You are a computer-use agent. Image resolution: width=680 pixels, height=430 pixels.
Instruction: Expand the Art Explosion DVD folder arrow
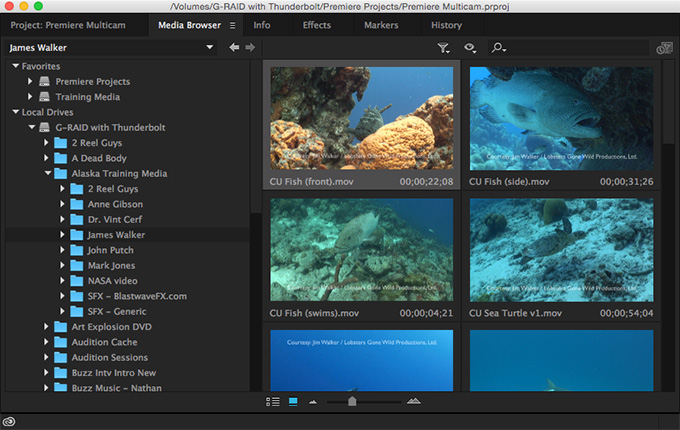(x=46, y=326)
